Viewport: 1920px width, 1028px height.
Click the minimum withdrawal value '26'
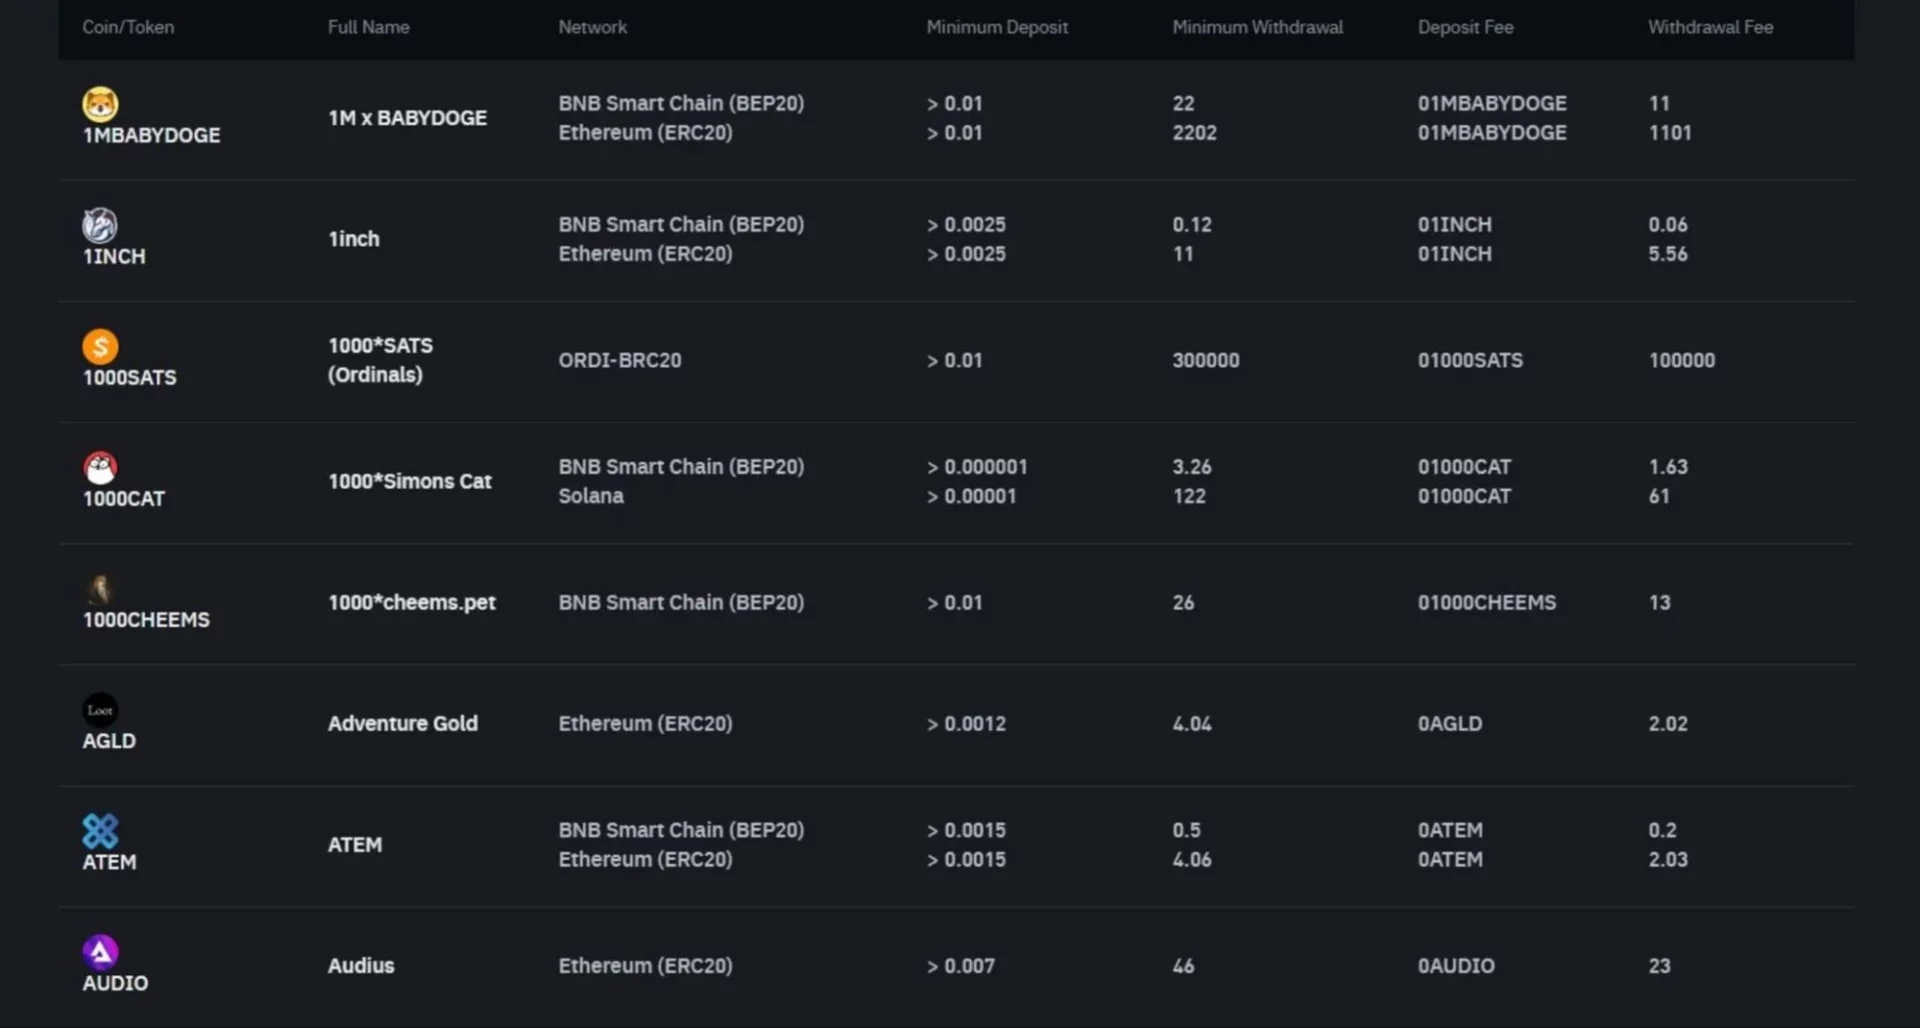[x=1183, y=602]
